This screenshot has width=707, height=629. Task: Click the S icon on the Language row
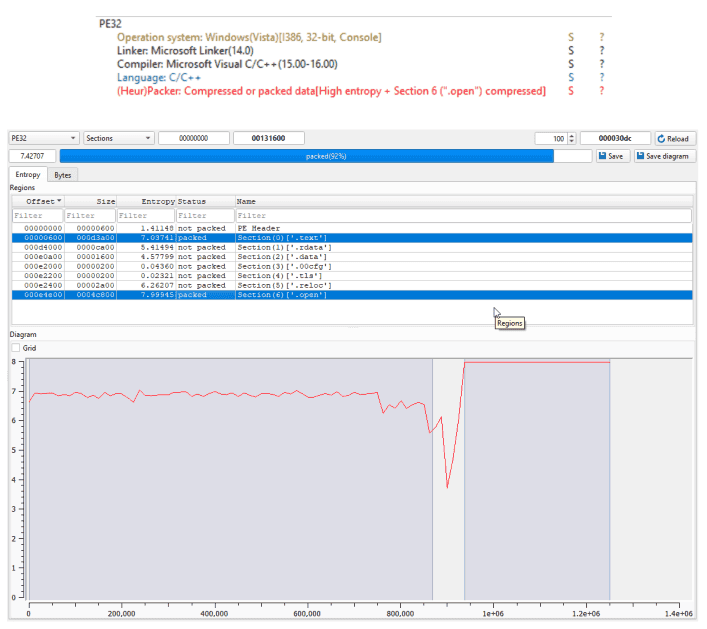coord(570,77)
